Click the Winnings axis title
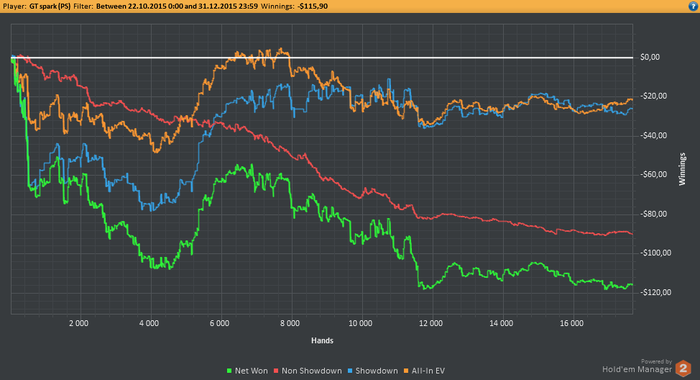 click(x=682, y=169)
